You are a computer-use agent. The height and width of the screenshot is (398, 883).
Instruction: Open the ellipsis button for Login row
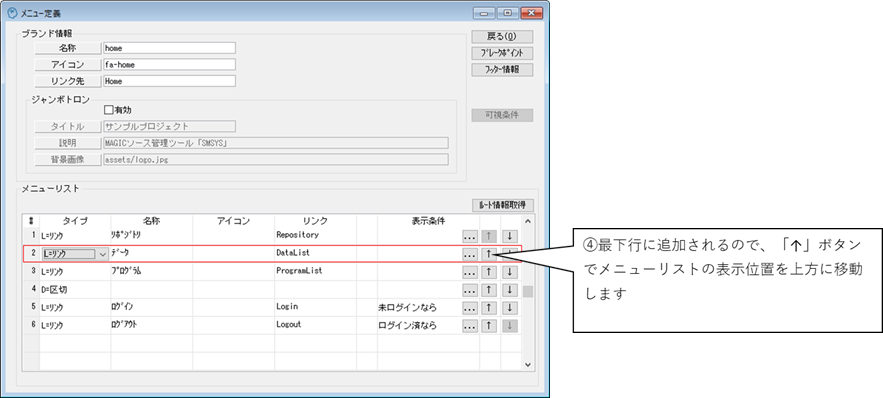point(469,308)
